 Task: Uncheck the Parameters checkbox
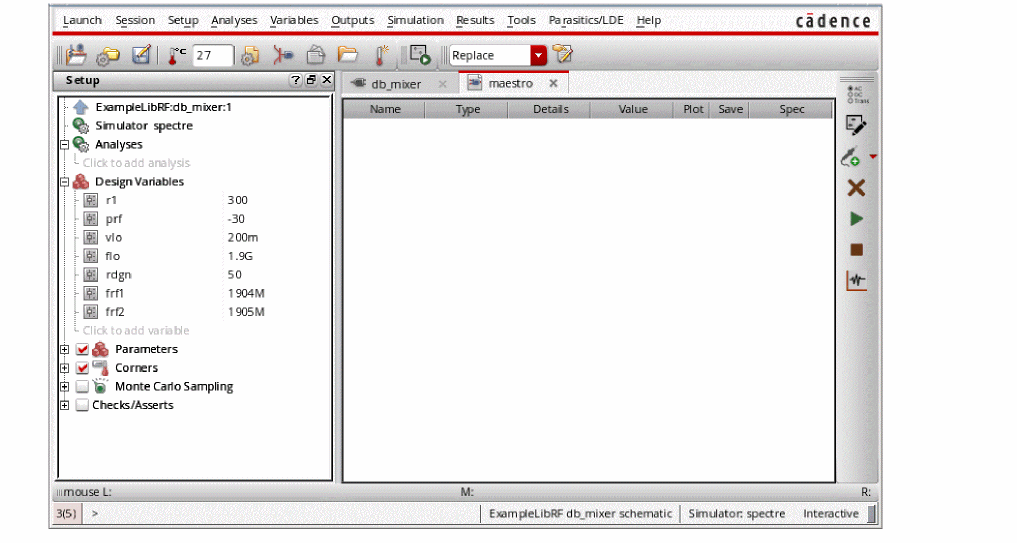[82, 350]
